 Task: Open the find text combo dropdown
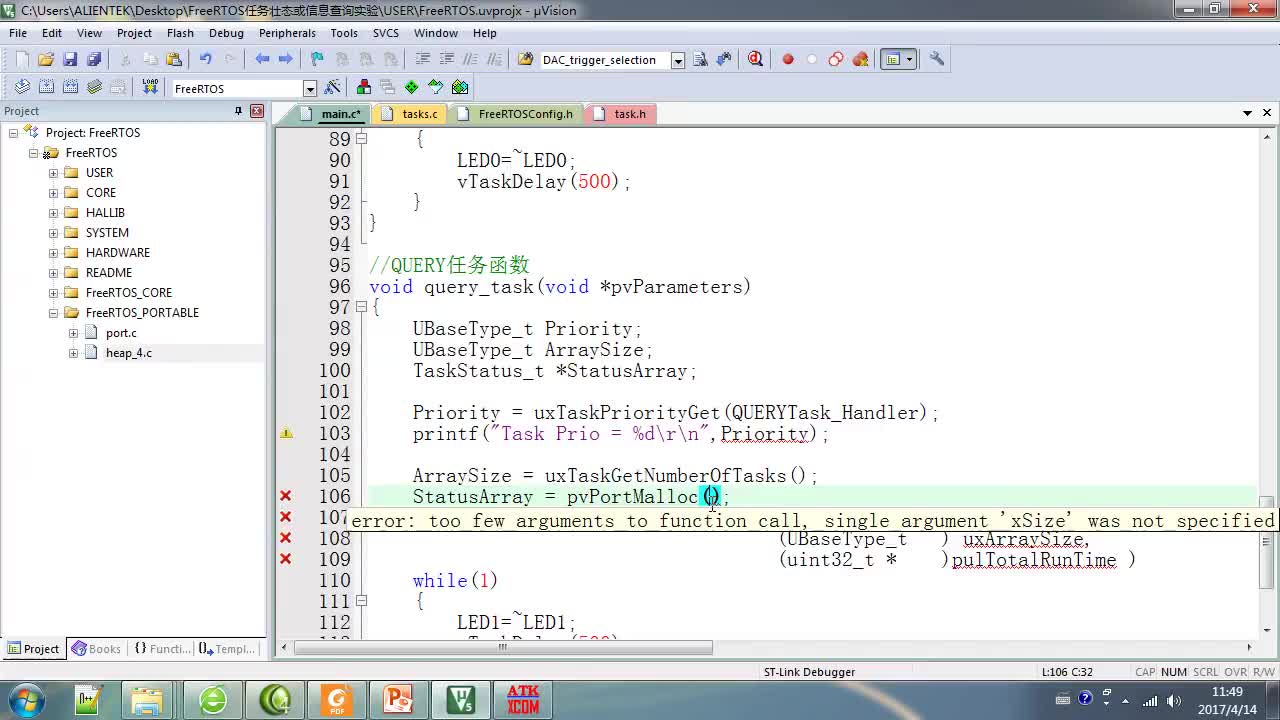point(677,61)
